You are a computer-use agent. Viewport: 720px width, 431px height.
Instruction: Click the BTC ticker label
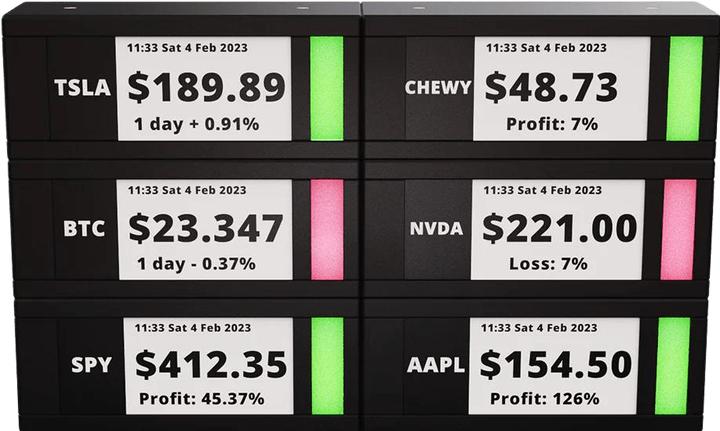[x=84, y=229]
